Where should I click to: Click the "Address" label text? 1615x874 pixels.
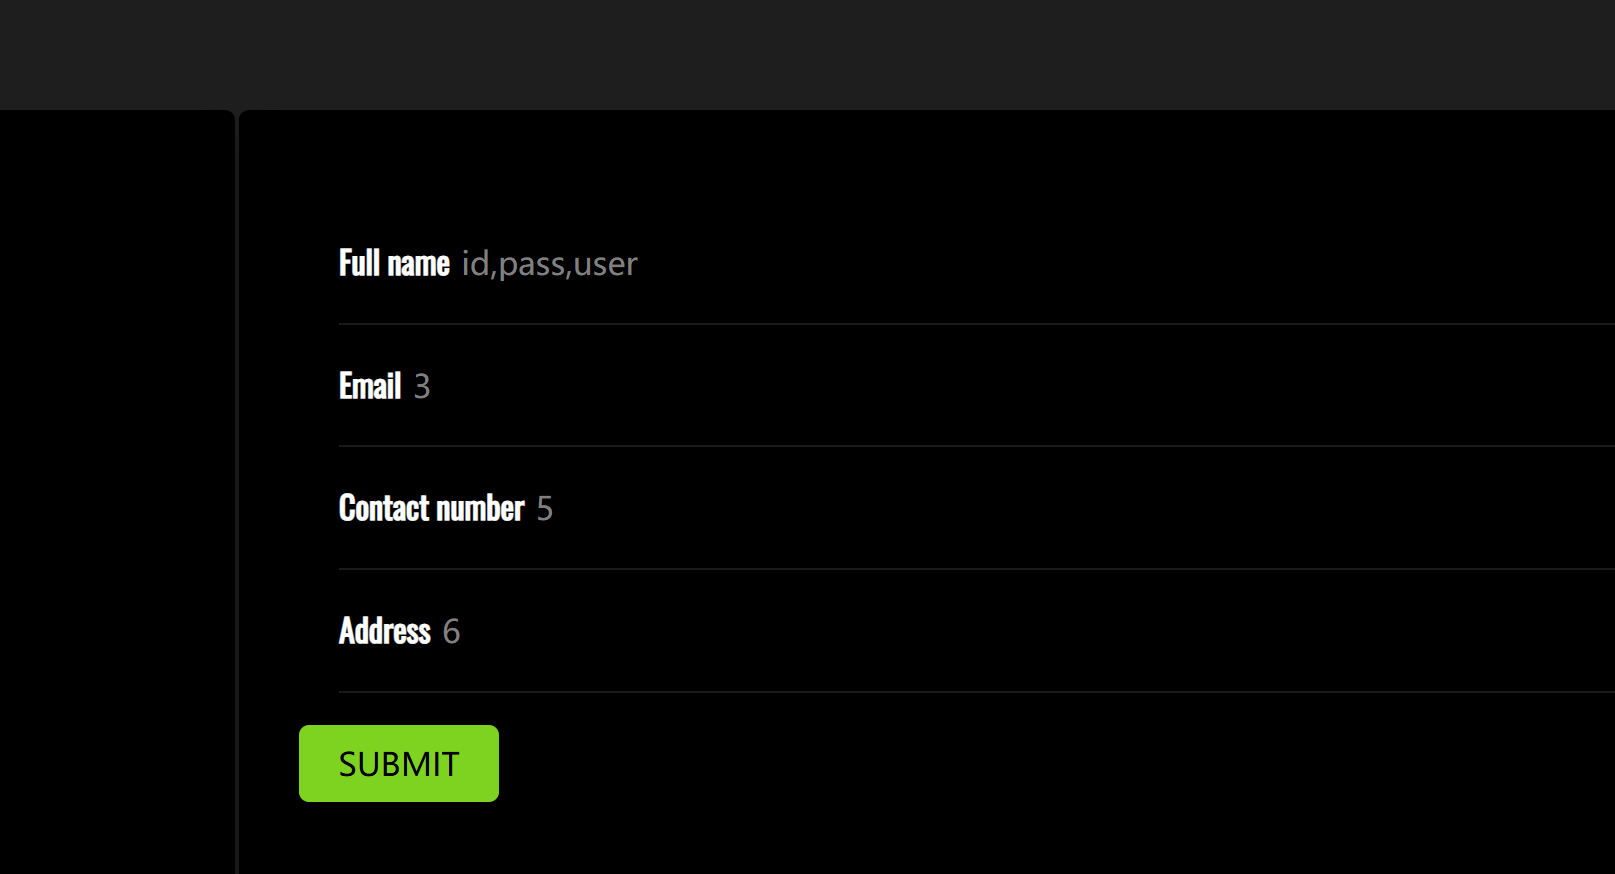click(385, 632)
